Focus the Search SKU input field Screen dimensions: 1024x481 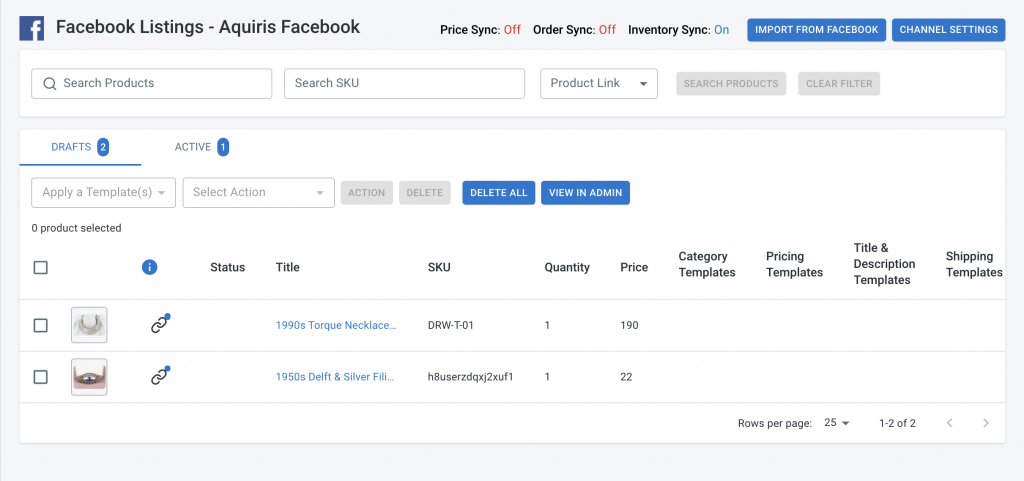click(404, 84)
